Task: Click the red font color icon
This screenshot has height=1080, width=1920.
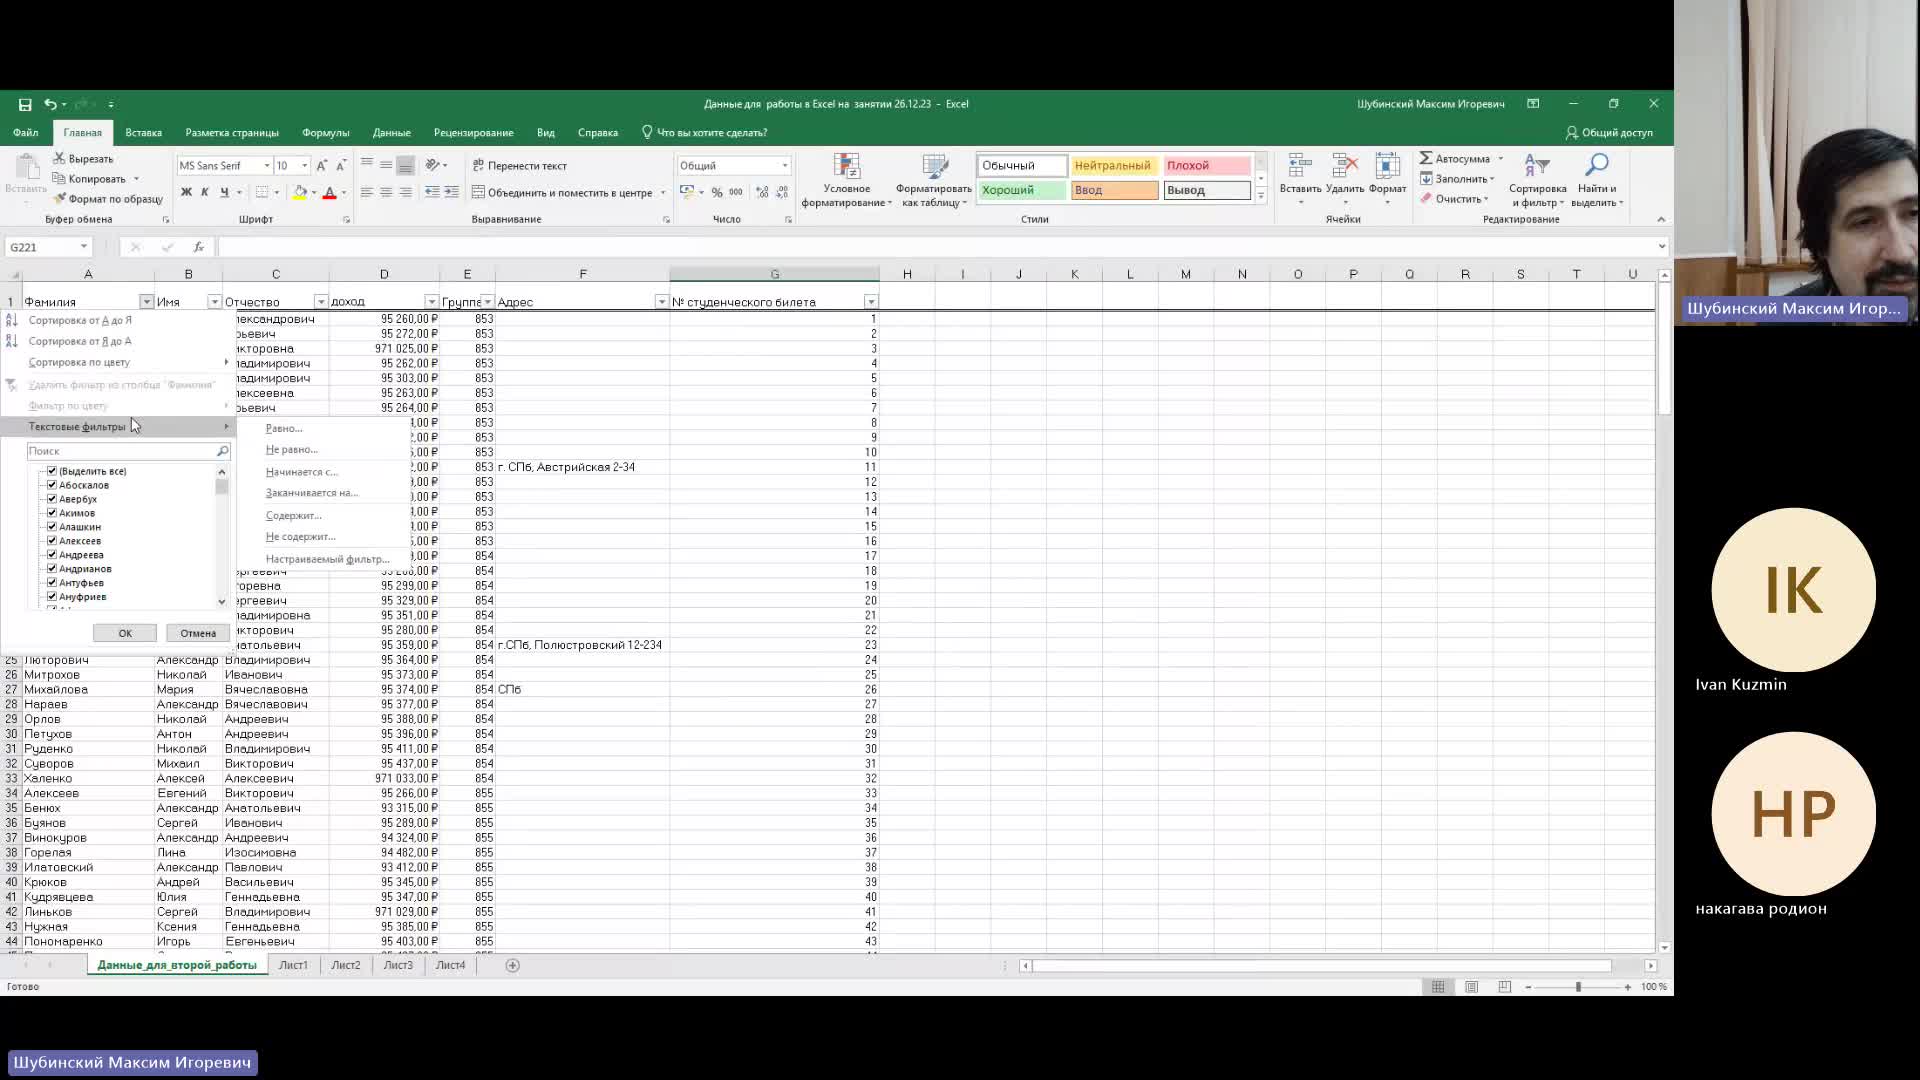Action: click(x=329, y=192)
